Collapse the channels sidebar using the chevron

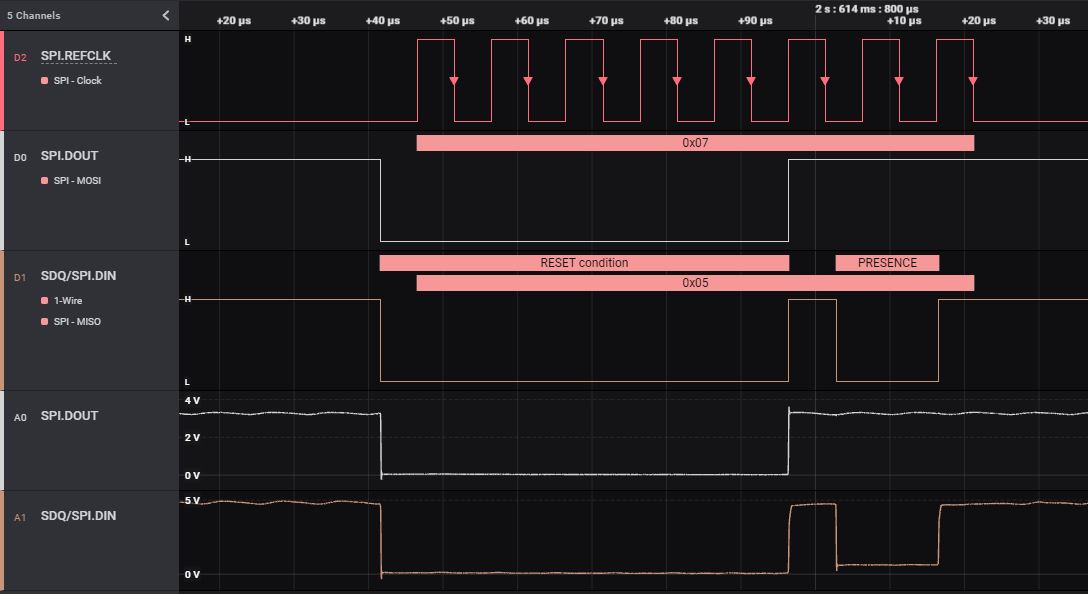[166, 15]
